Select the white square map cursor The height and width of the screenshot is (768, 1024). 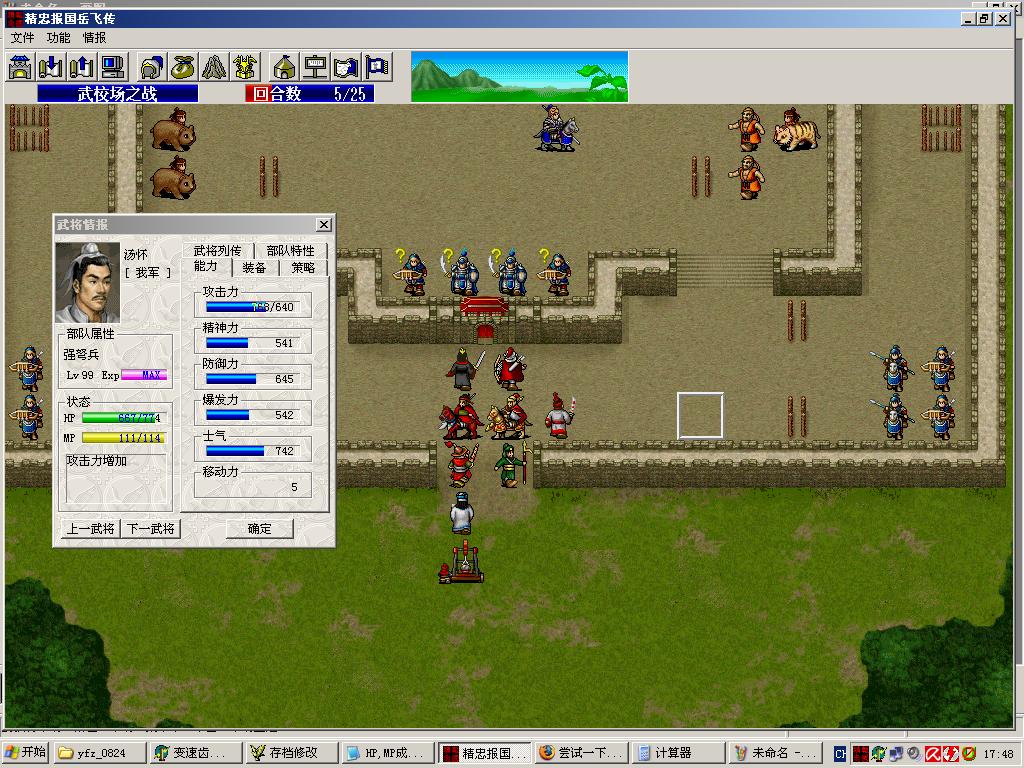coord(700,415)
